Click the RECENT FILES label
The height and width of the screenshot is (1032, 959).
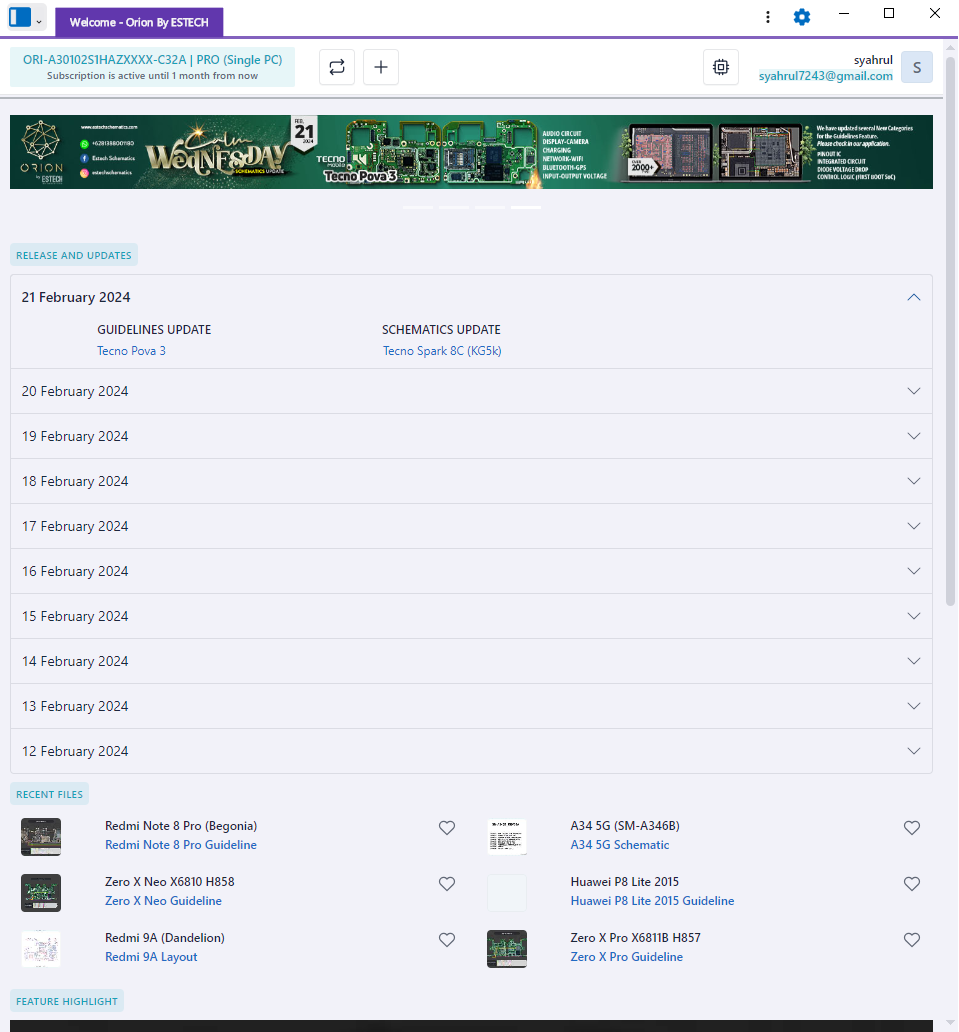(49, 794)
